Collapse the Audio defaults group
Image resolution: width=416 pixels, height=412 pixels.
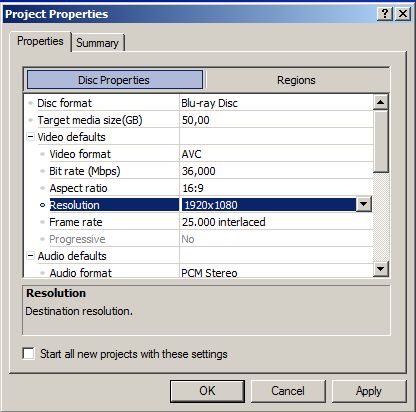(x=30, y=256)
